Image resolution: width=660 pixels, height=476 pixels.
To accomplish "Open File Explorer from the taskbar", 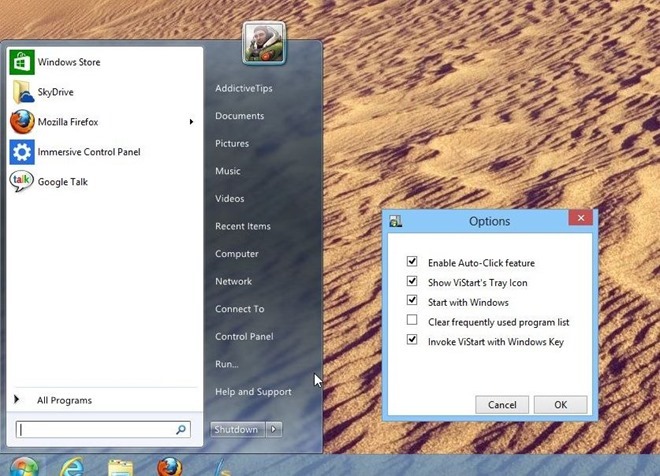I will pos(120,468).
